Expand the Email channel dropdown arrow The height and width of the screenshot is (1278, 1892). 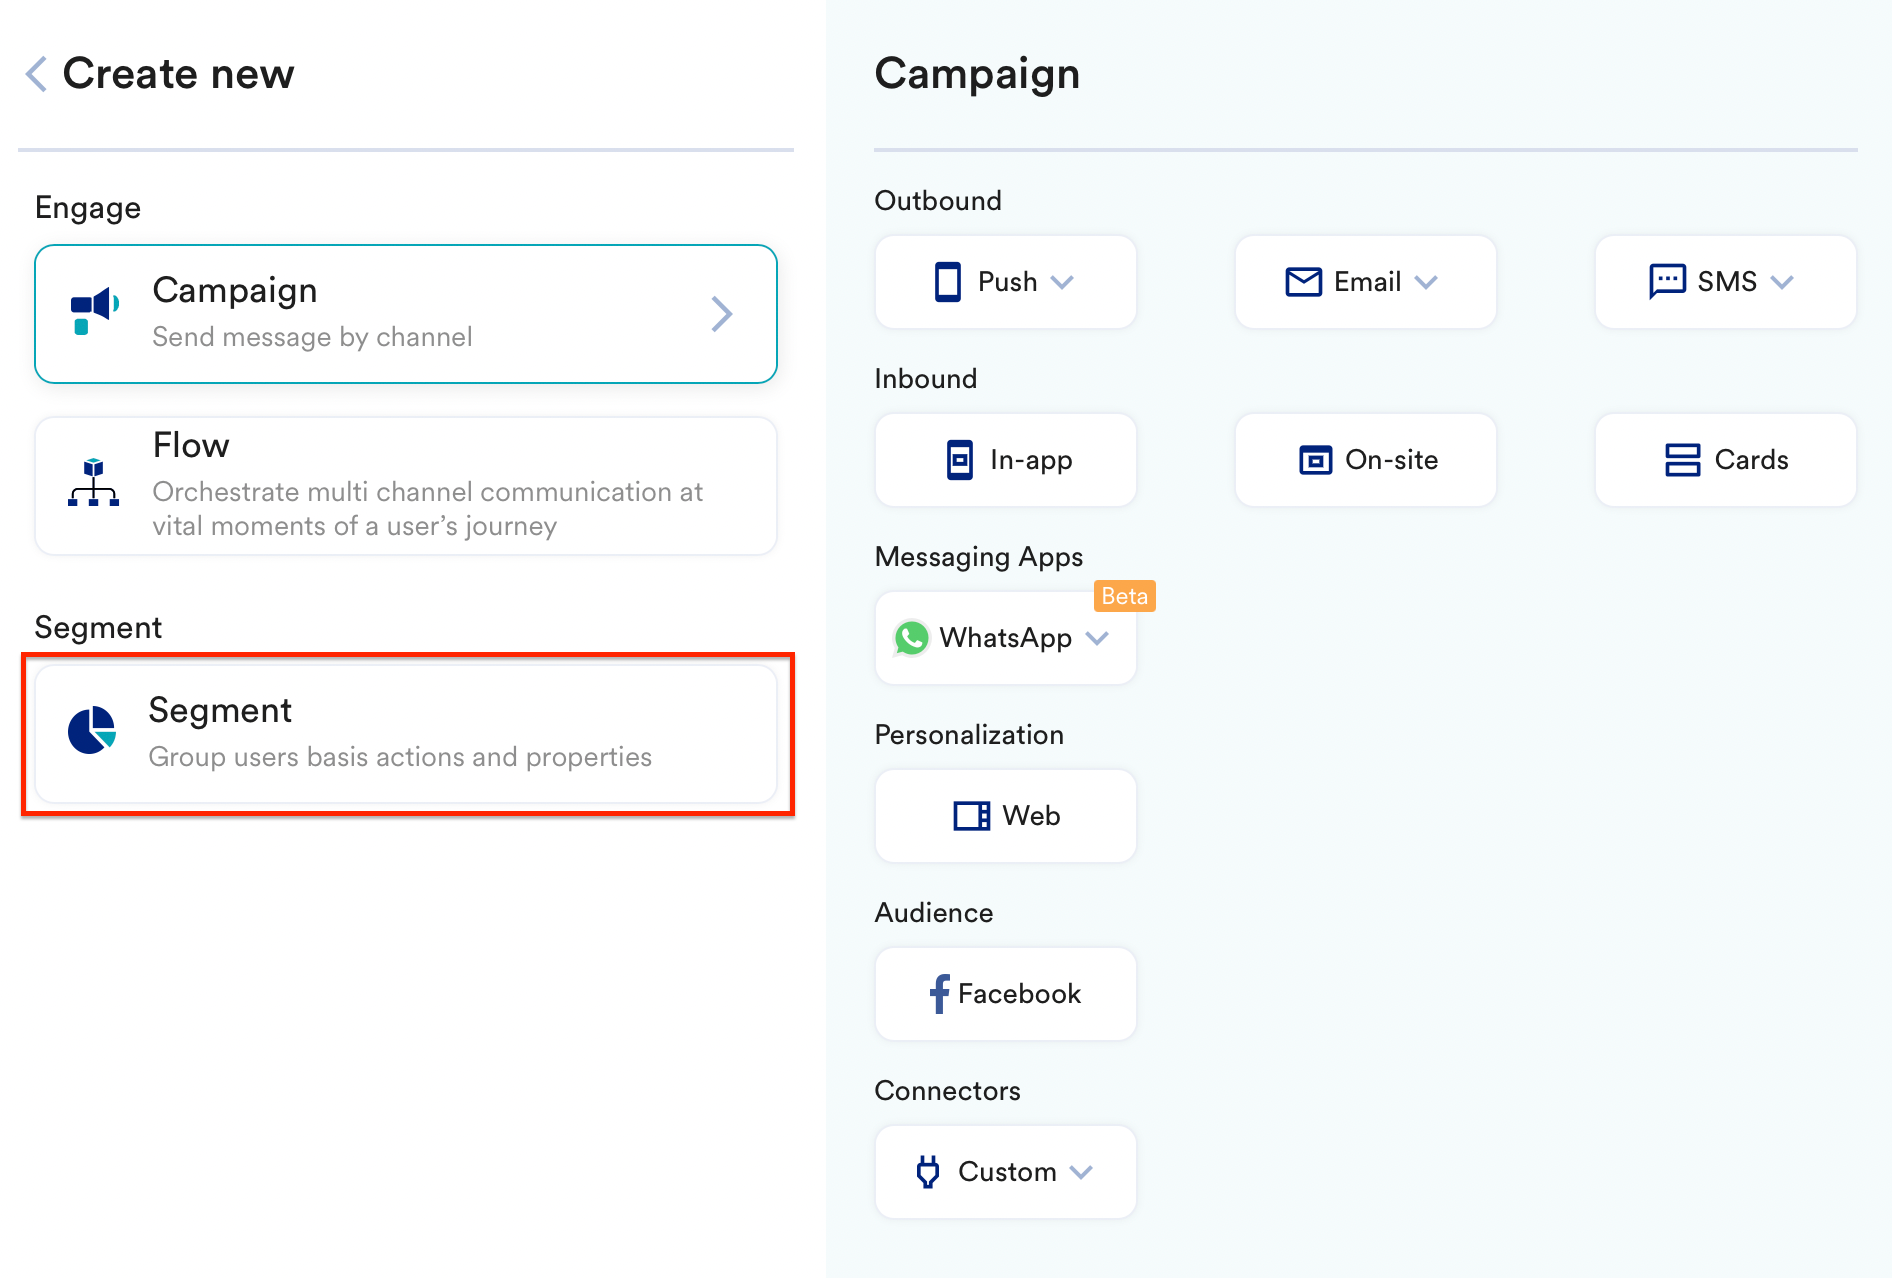[1426, 282]
